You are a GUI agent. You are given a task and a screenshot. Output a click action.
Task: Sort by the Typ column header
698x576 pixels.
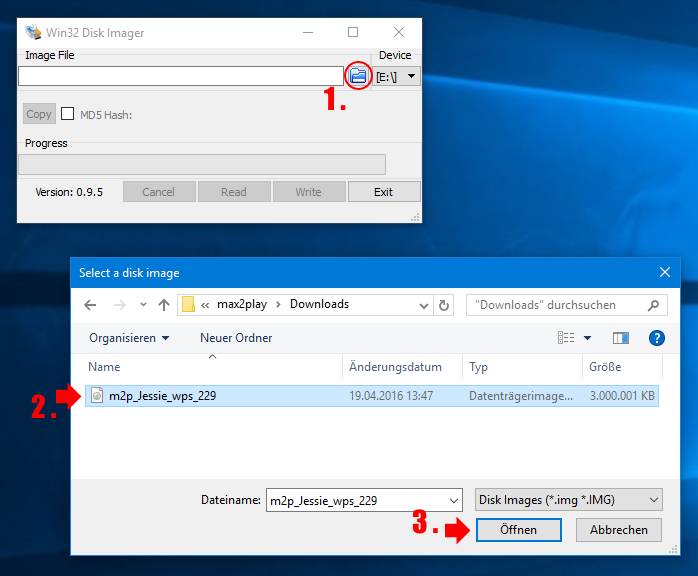pos(523,367)
